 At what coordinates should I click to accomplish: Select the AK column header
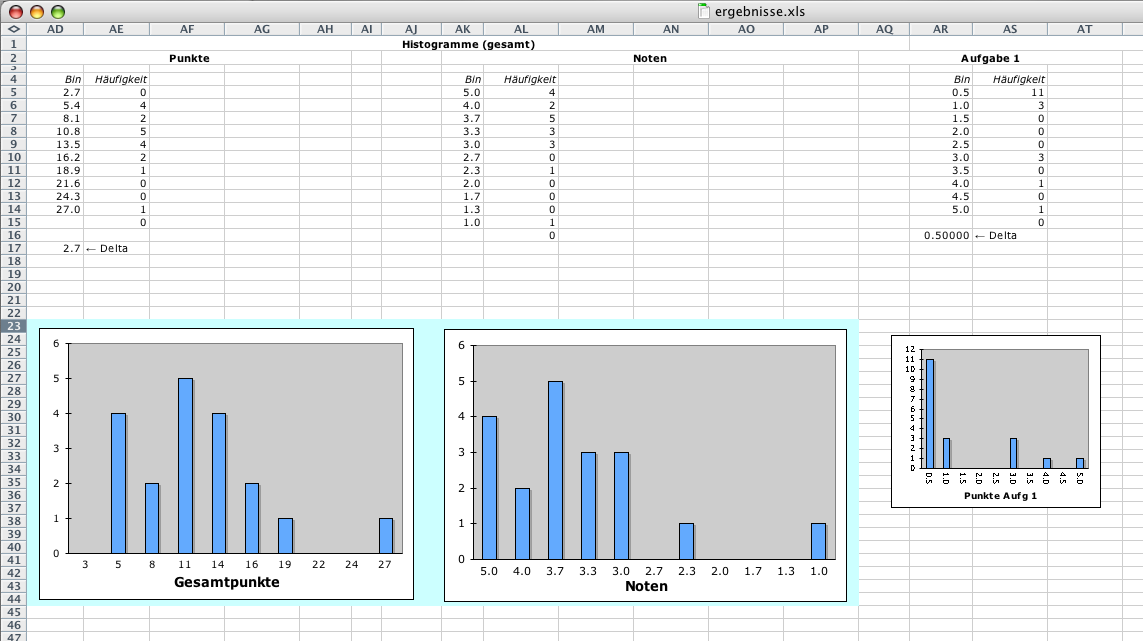[x=462, y=30]
